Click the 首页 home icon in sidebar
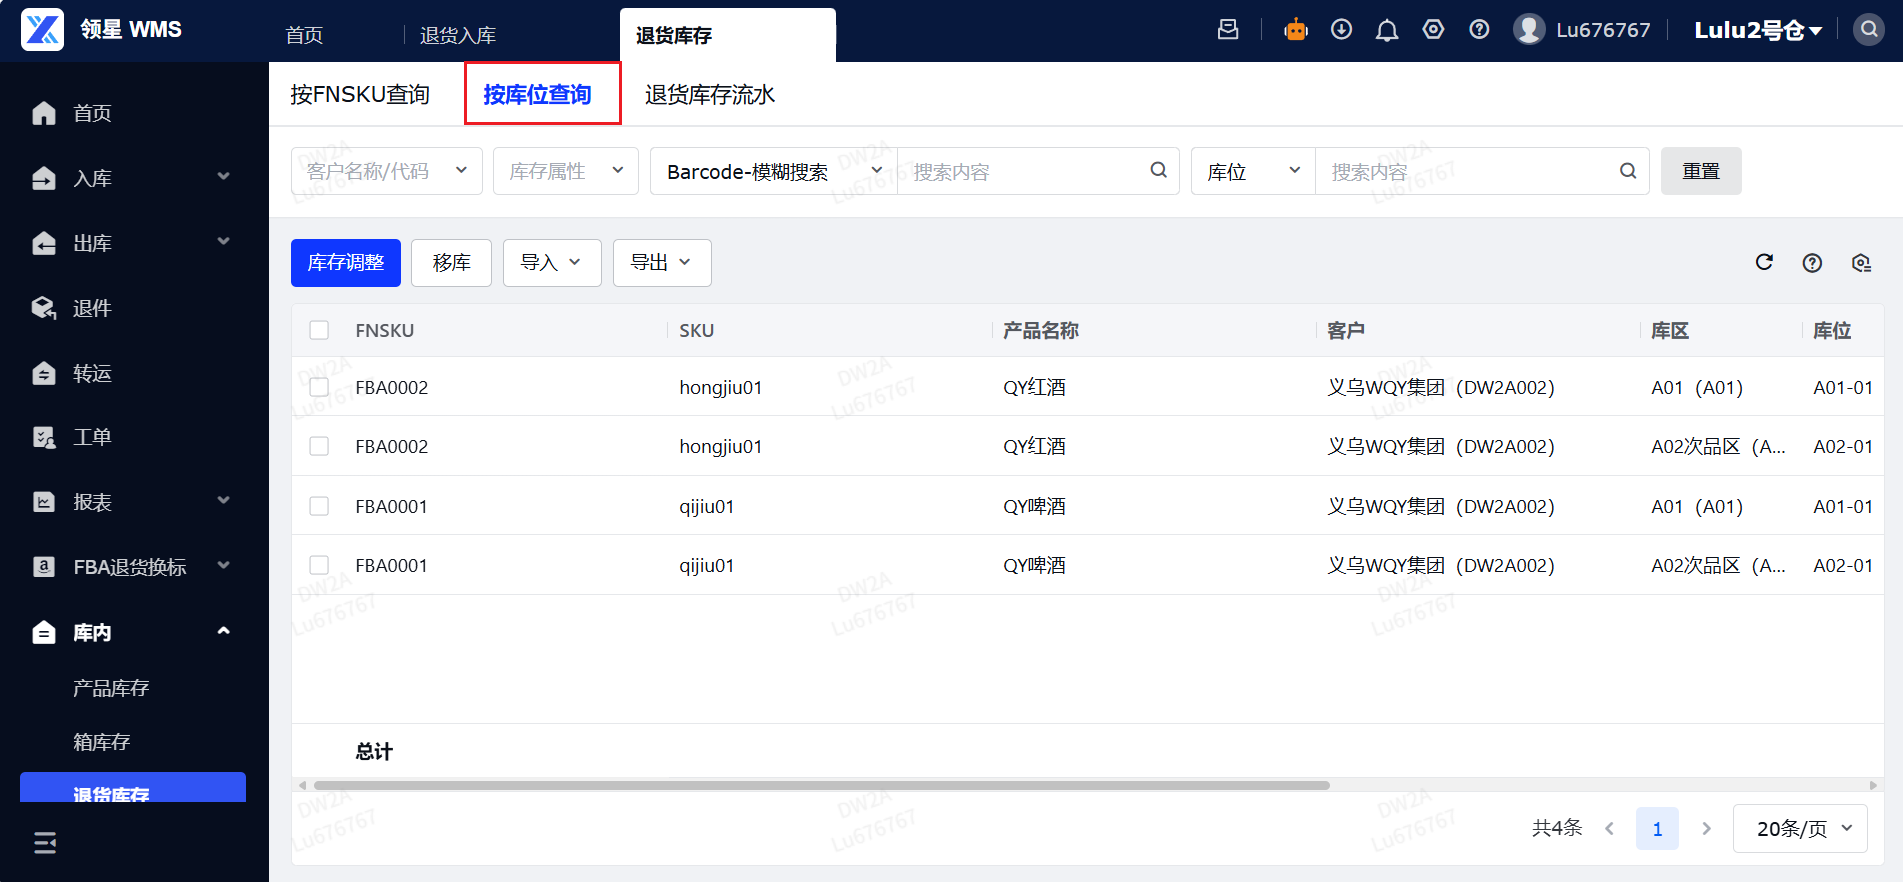 tap(44, 113)
